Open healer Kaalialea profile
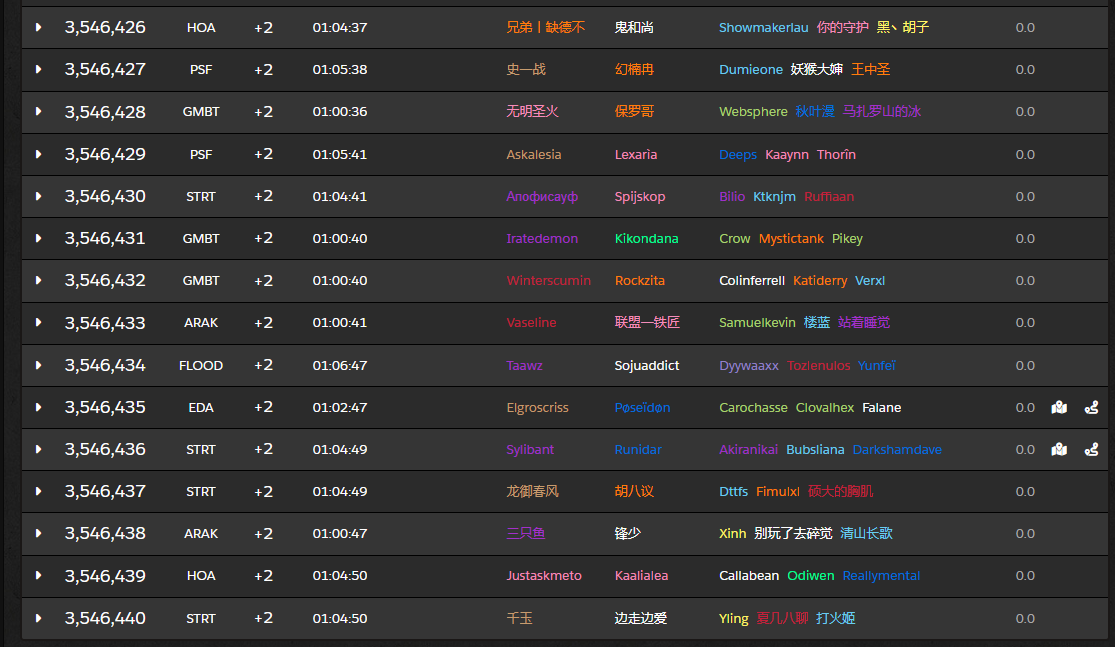 click(641, 576)
